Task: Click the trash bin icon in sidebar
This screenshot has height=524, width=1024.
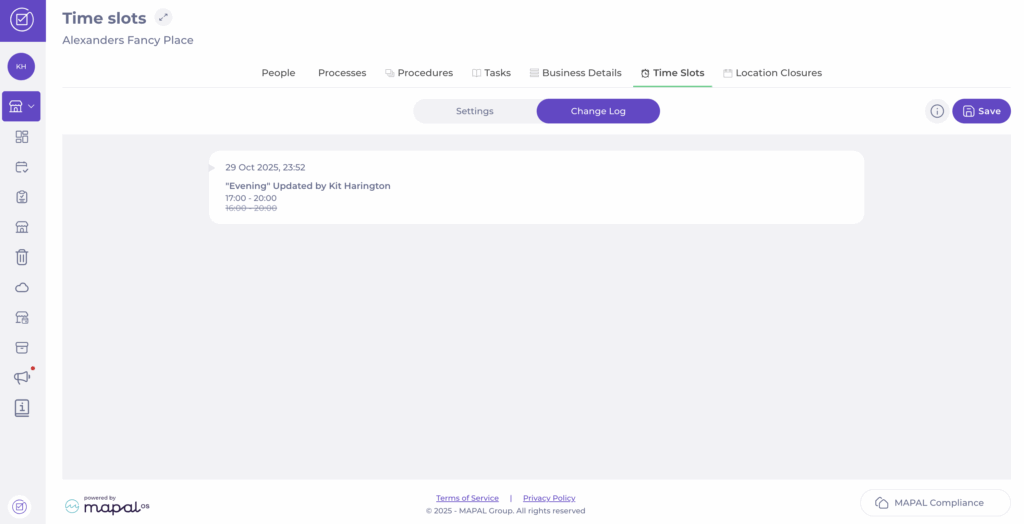Action: pyautogui.click(x=21, y=257)
